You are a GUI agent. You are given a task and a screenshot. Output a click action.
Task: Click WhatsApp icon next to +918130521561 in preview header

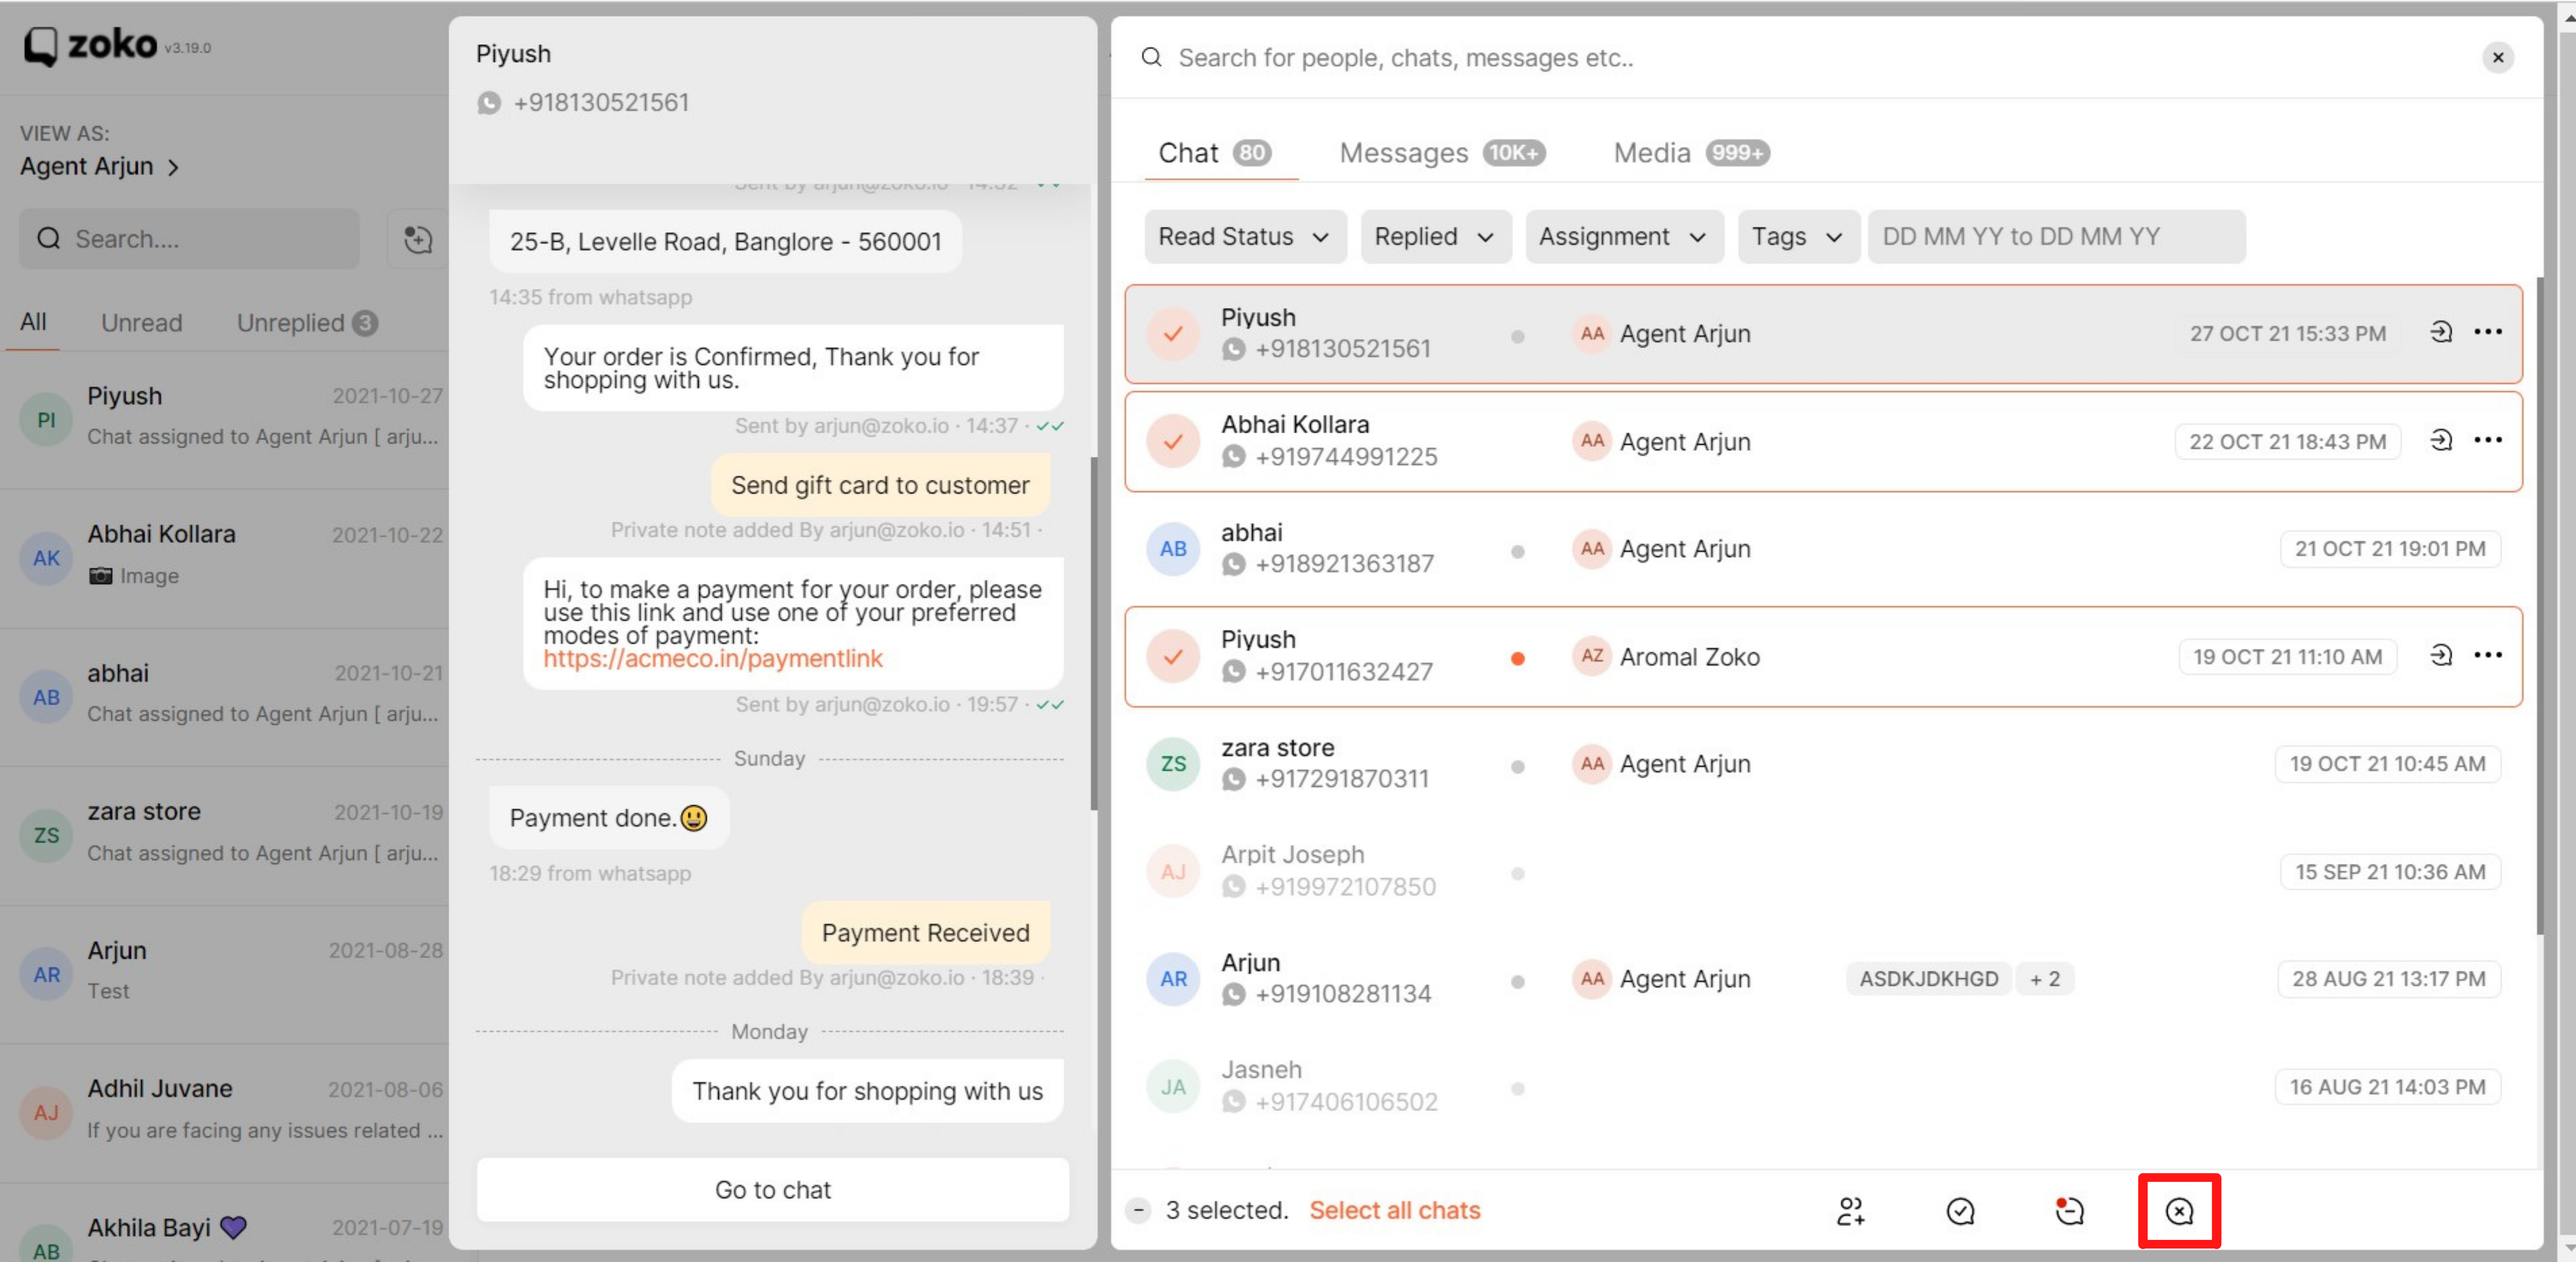(489, 103)
